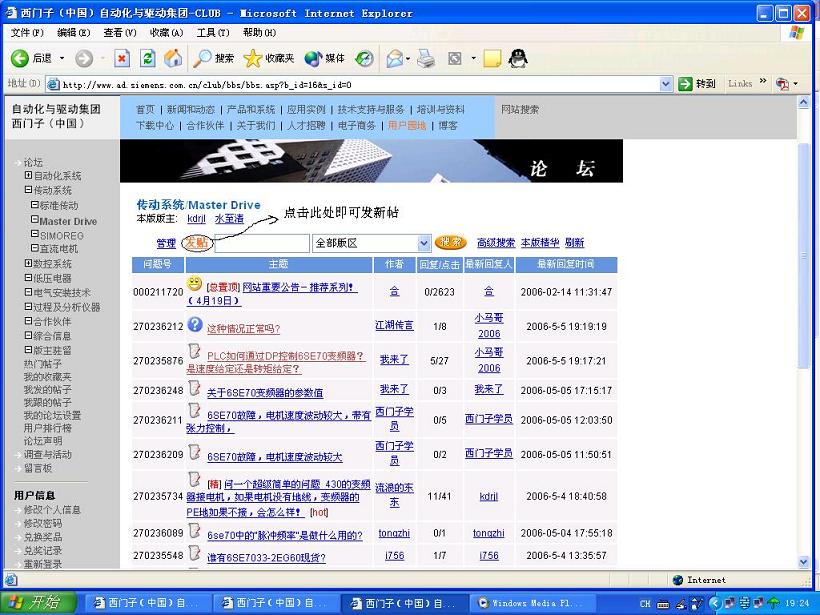This screenshot has width=820, height=615.
Task: Click the 博客 blog navigation link
Action: click(448, 126)
